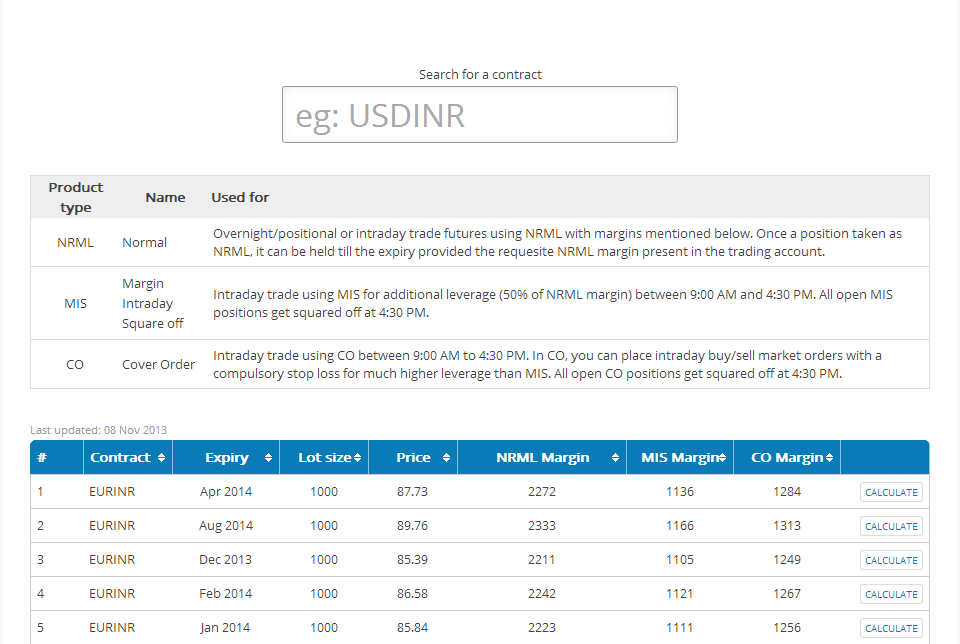Click MIS margin value 1166
The height and width of the screenshot is (644, 960).
(680, 526)
